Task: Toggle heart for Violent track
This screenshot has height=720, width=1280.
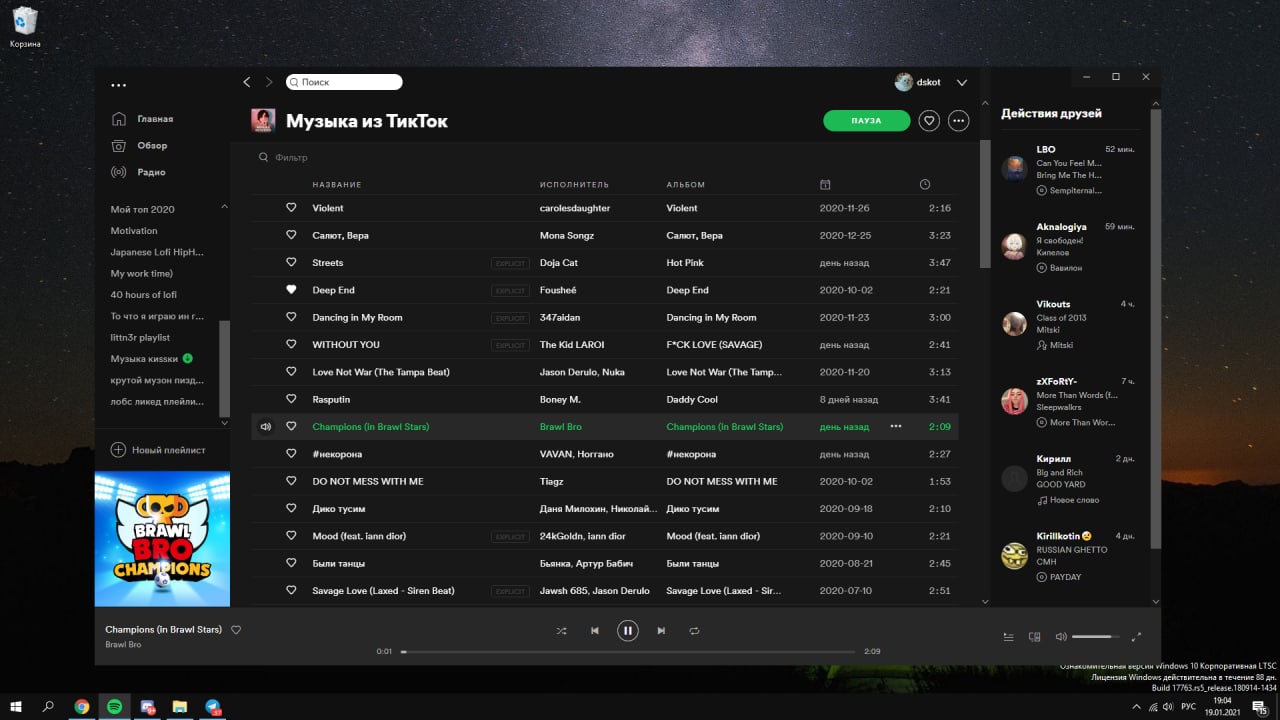Action: (x=291, y=208)
